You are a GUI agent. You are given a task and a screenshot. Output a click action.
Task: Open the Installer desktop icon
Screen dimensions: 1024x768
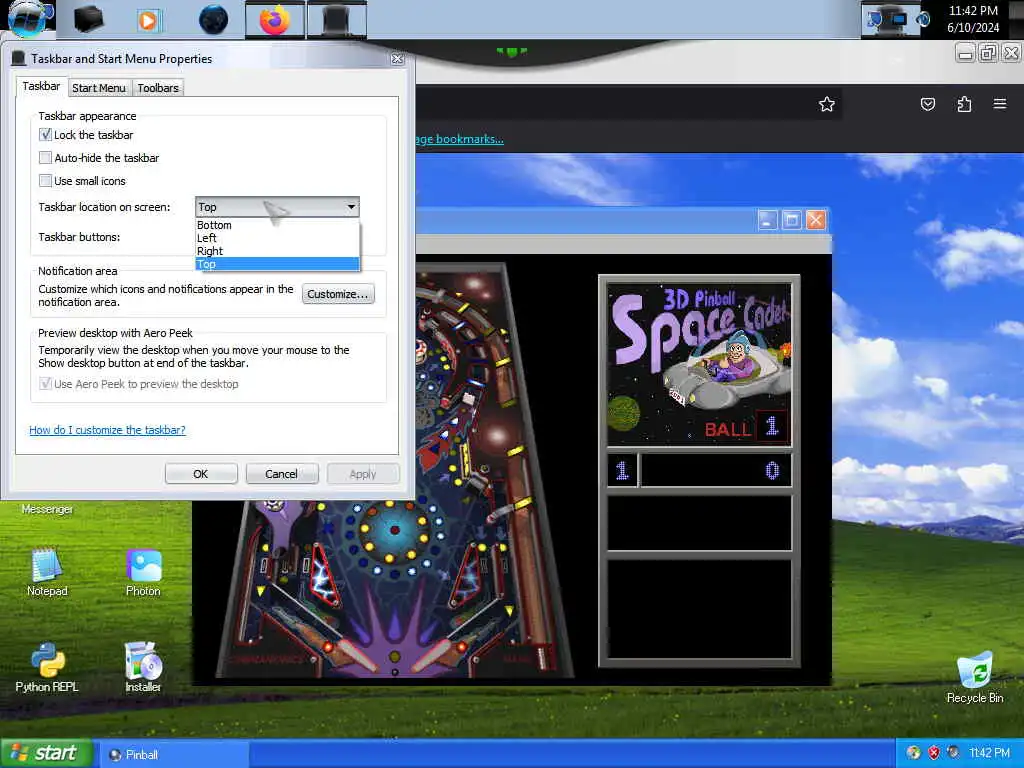point(143,667)
